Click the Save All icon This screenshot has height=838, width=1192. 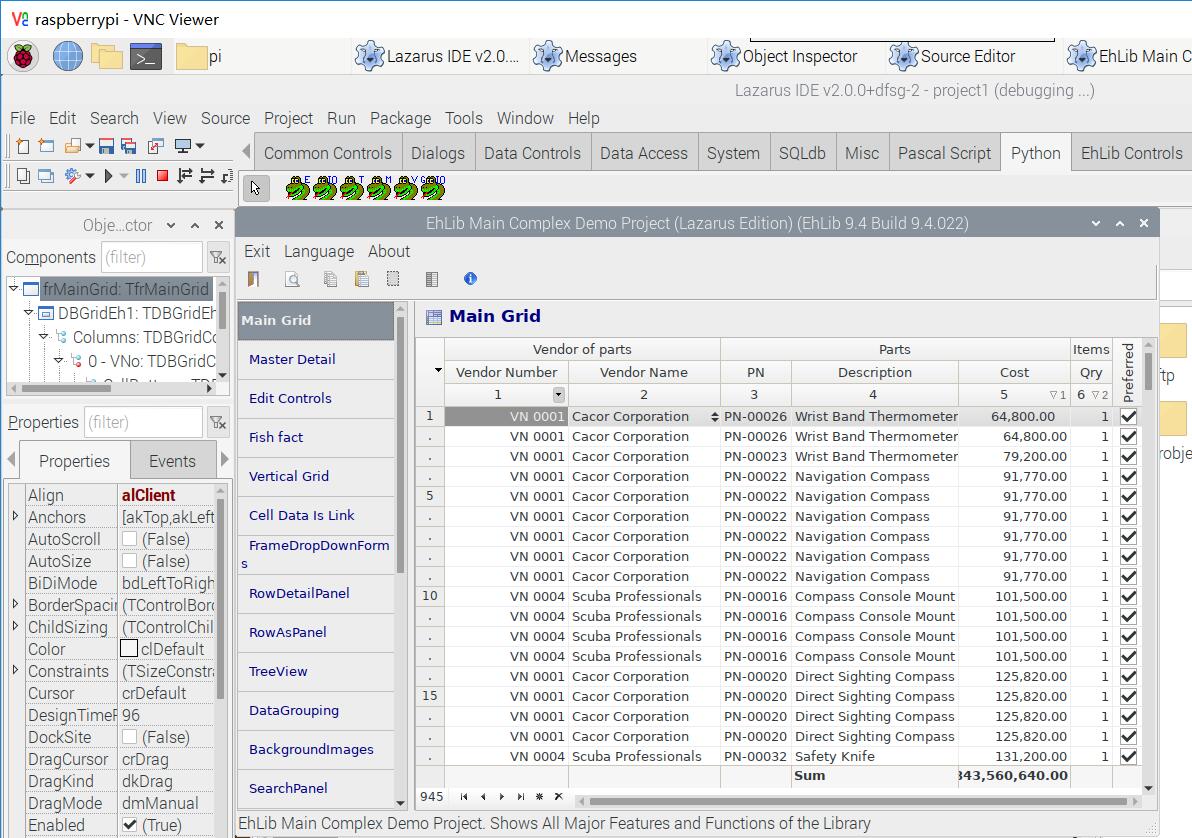(128, 146)
